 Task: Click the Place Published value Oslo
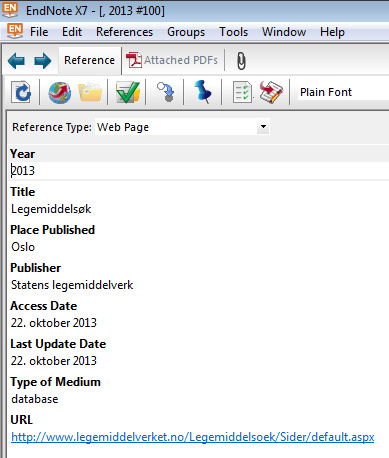(x=23, y=247)
